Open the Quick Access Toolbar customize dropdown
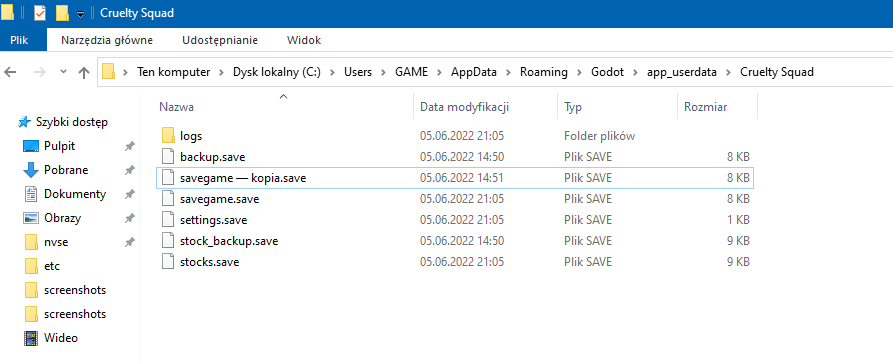893x362 pixels. click(80, 14)
